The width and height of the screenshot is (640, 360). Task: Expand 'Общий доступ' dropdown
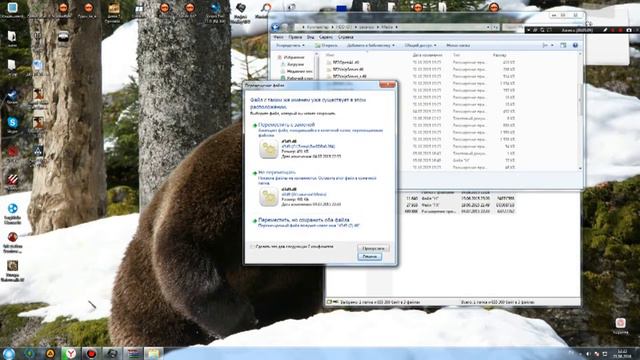[420, 45]
